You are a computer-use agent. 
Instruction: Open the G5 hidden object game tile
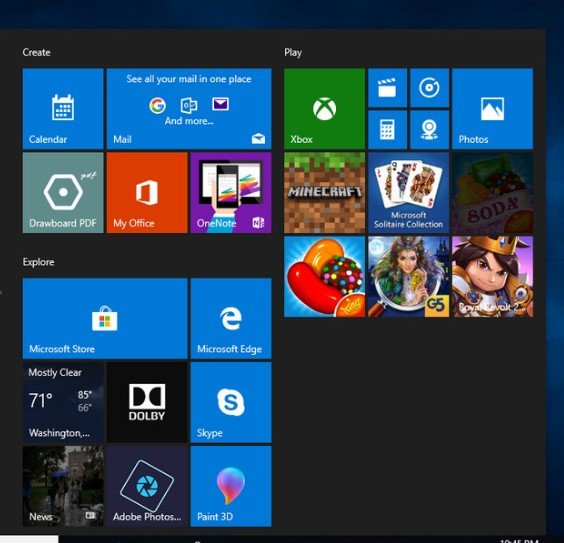coord(409,277)
